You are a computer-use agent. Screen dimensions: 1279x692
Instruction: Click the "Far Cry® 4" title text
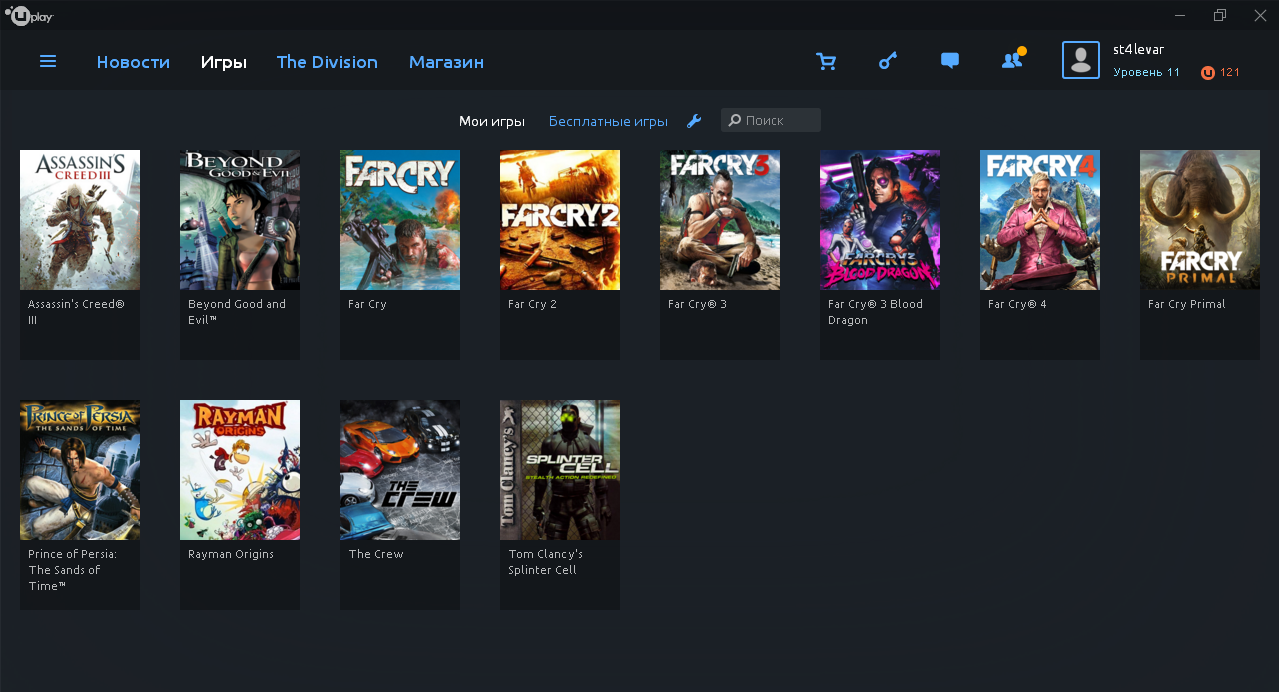click(x=1017, y=304)
